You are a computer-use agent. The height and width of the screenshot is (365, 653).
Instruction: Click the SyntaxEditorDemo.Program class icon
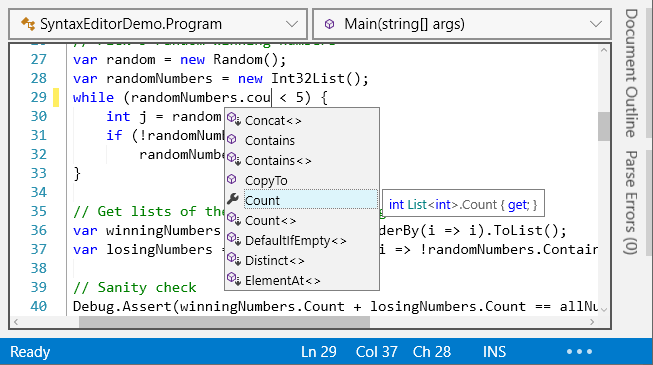point(28,24)
